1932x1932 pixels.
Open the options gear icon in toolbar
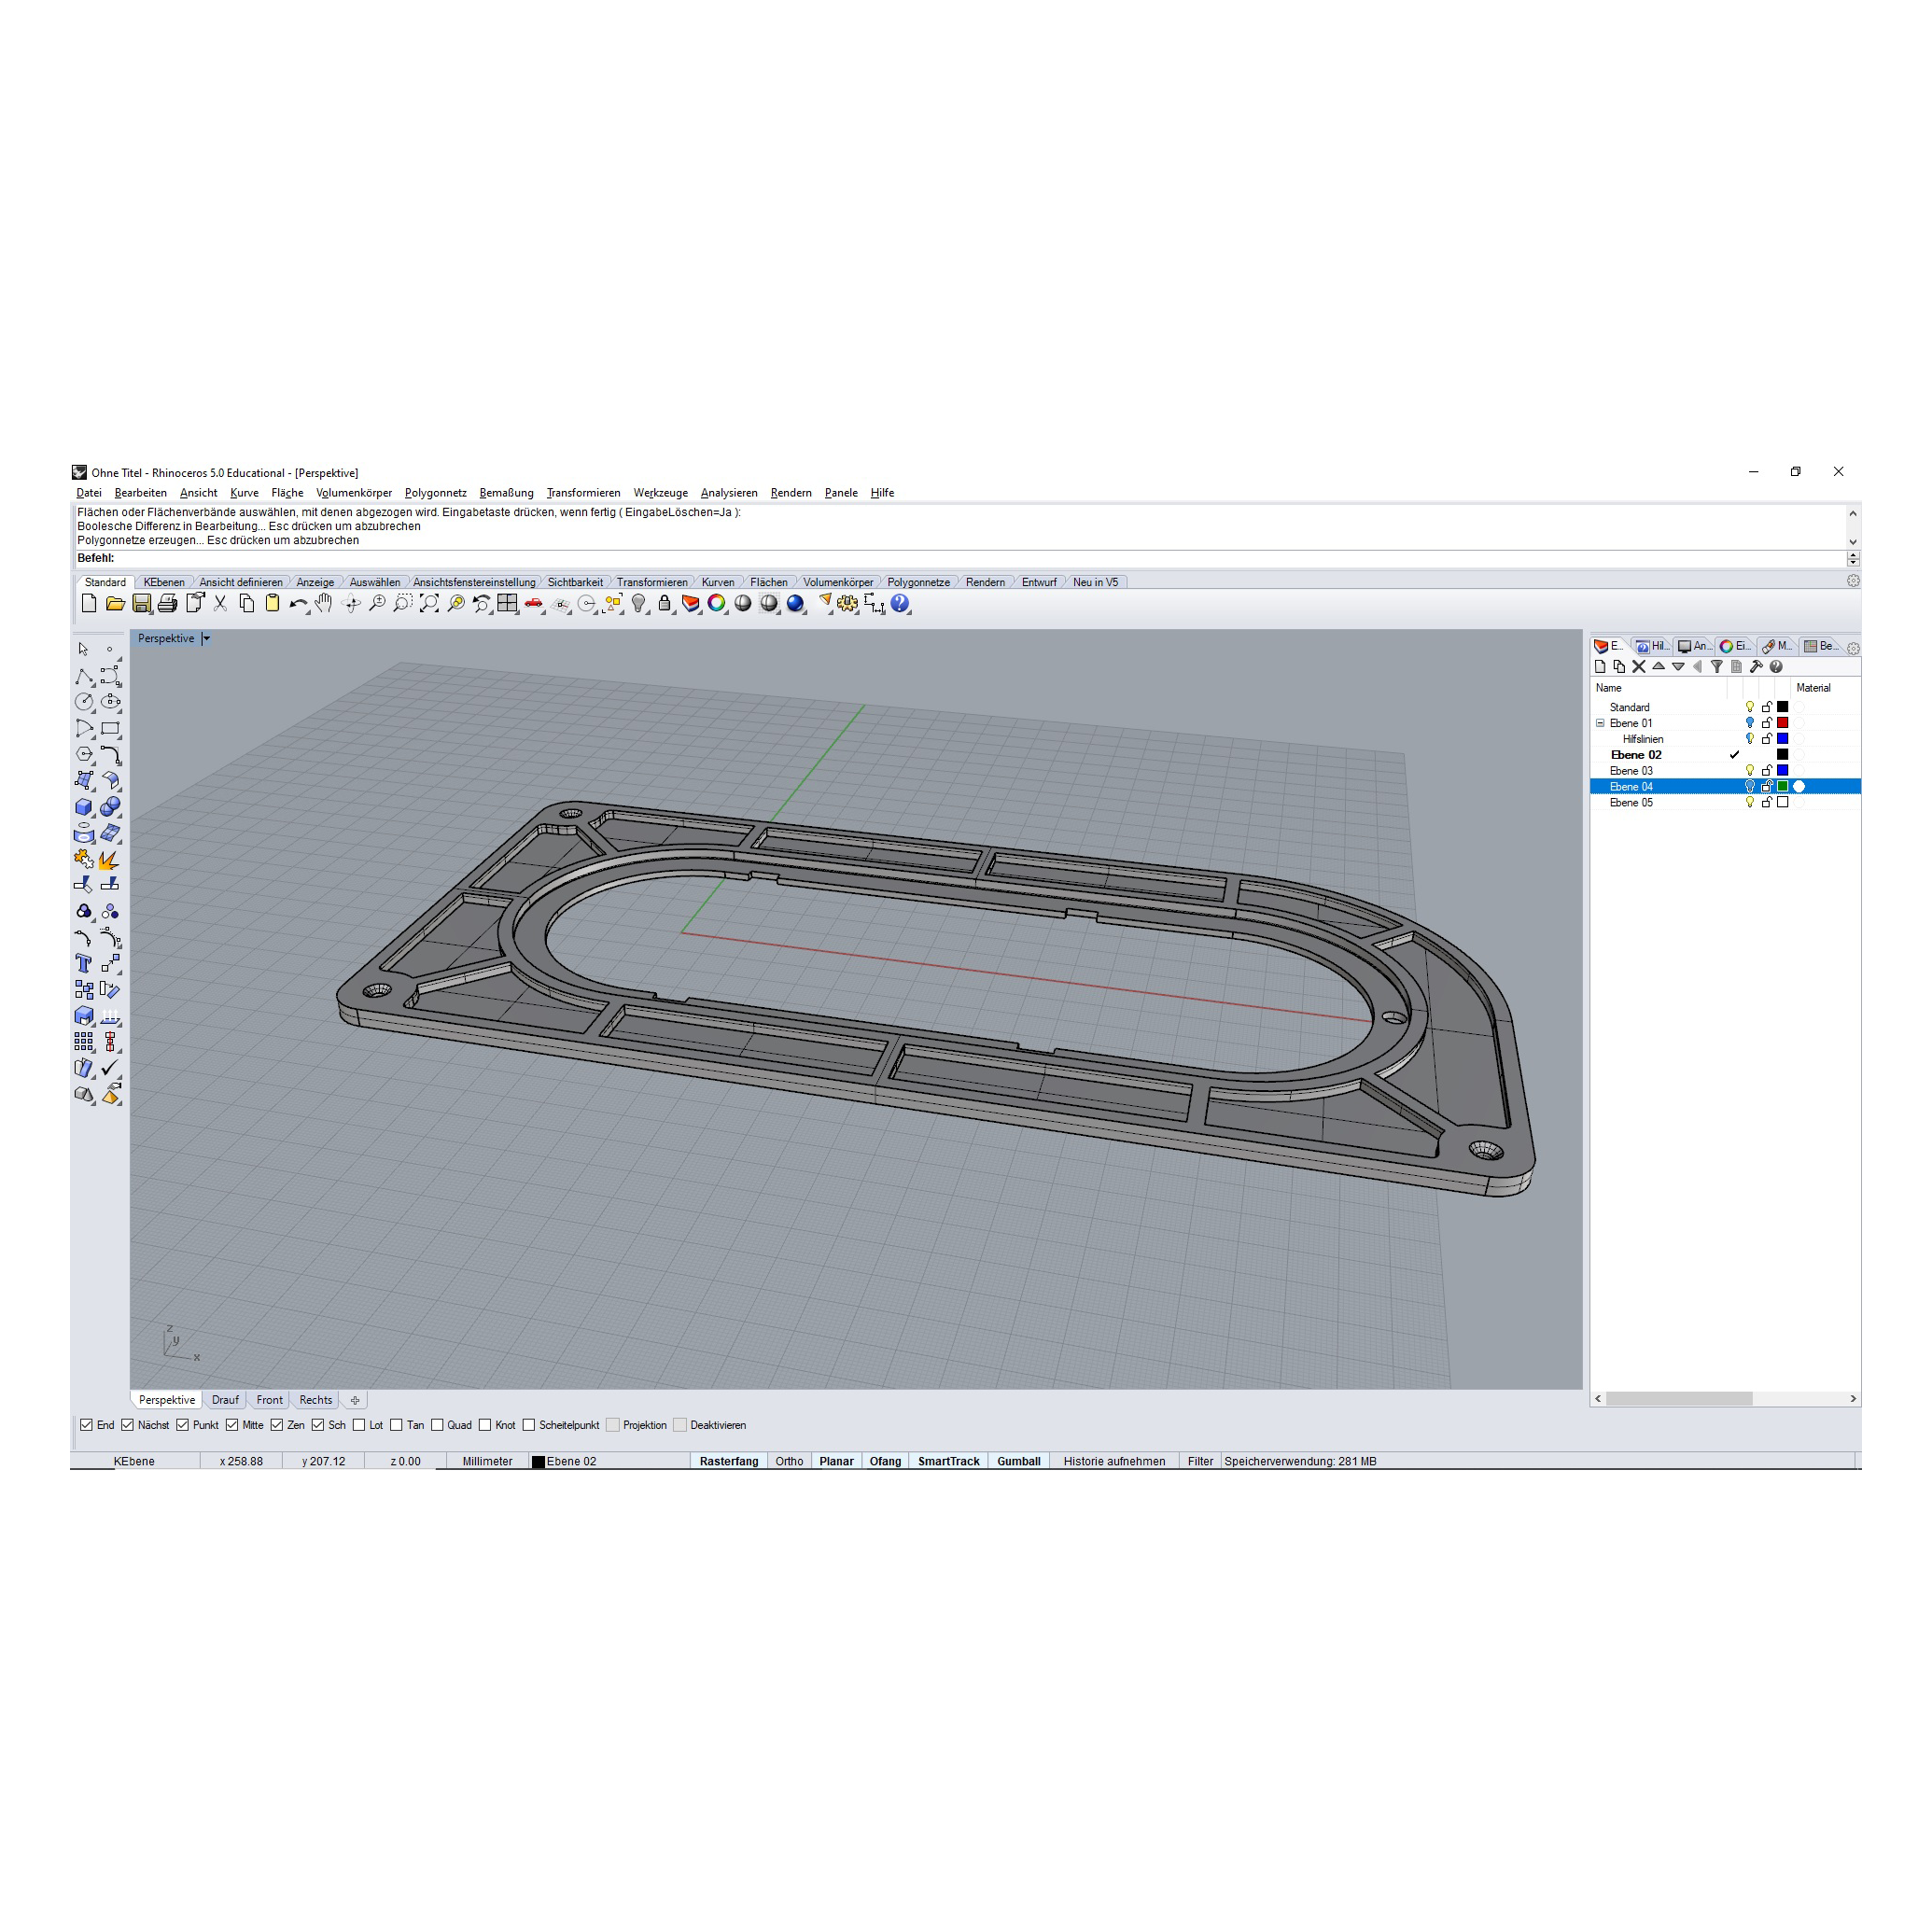pos(848,603)
